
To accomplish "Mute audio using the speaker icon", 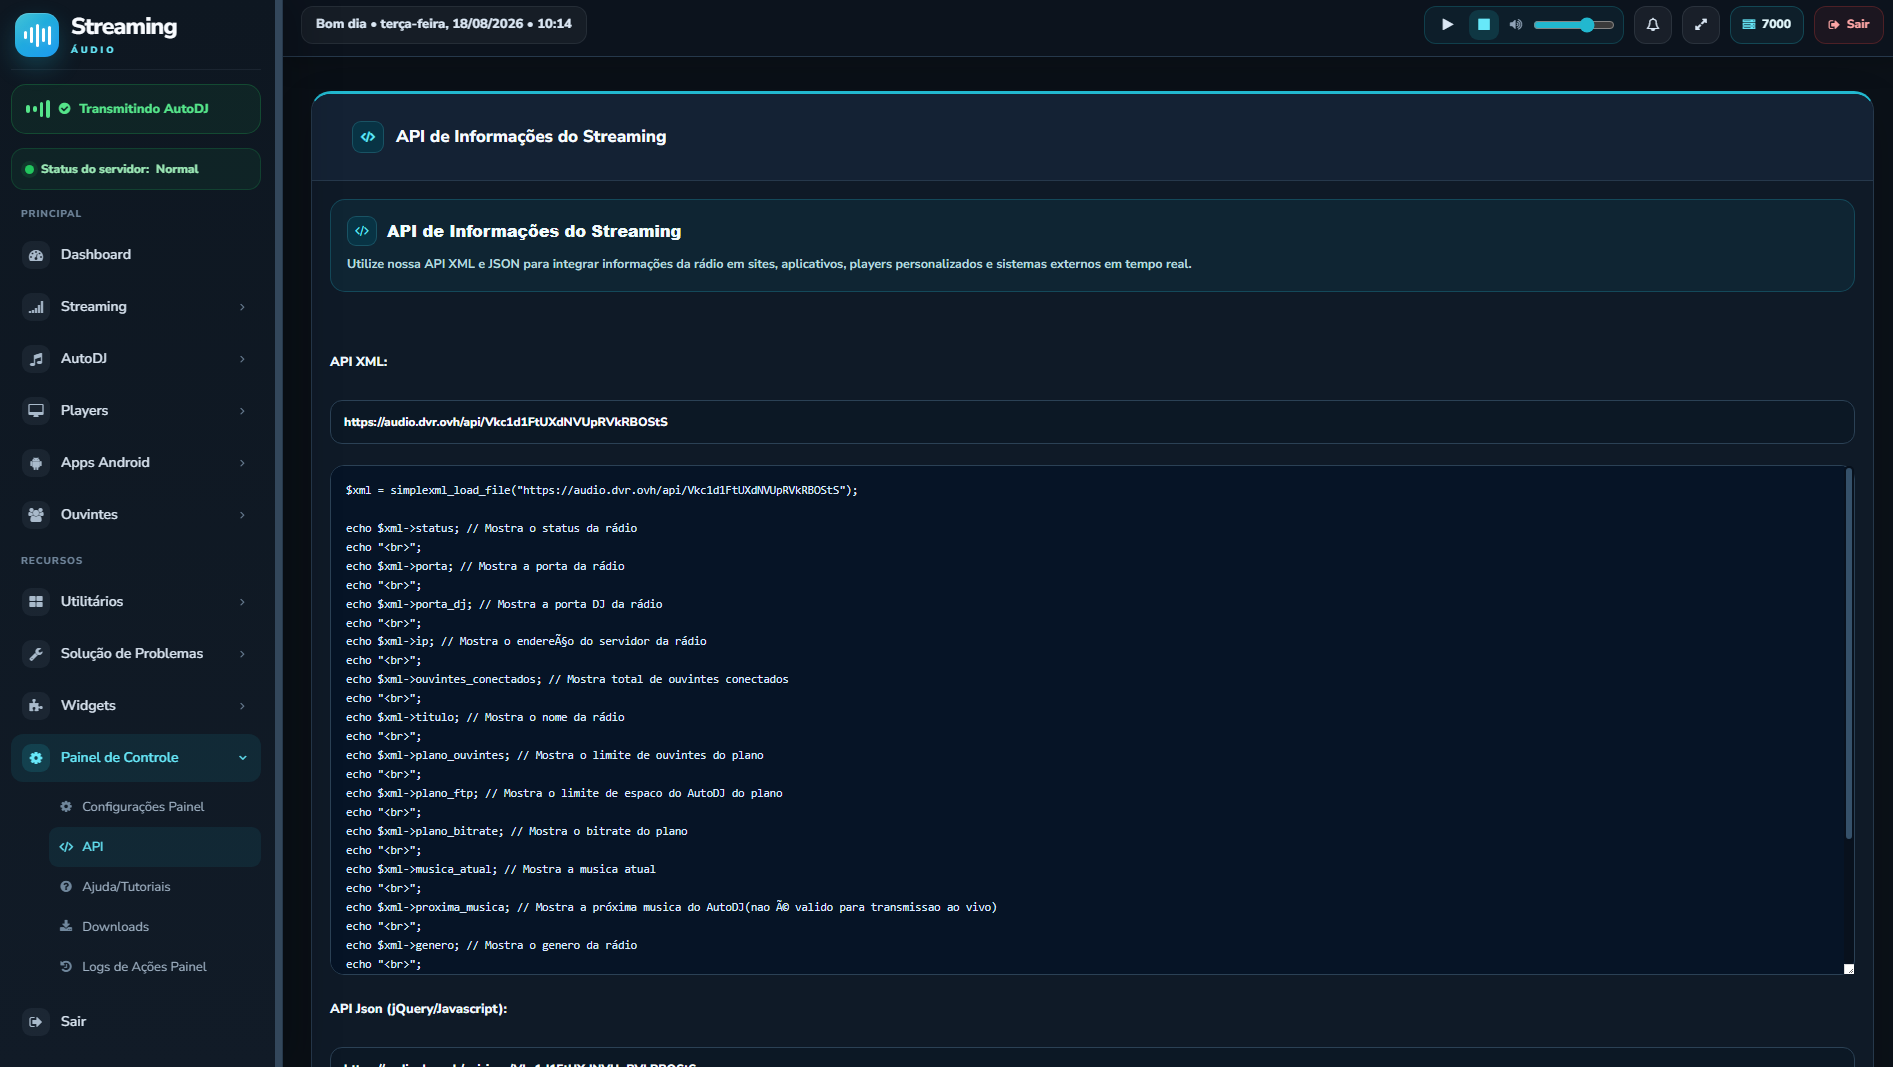I will [1516, 24].
